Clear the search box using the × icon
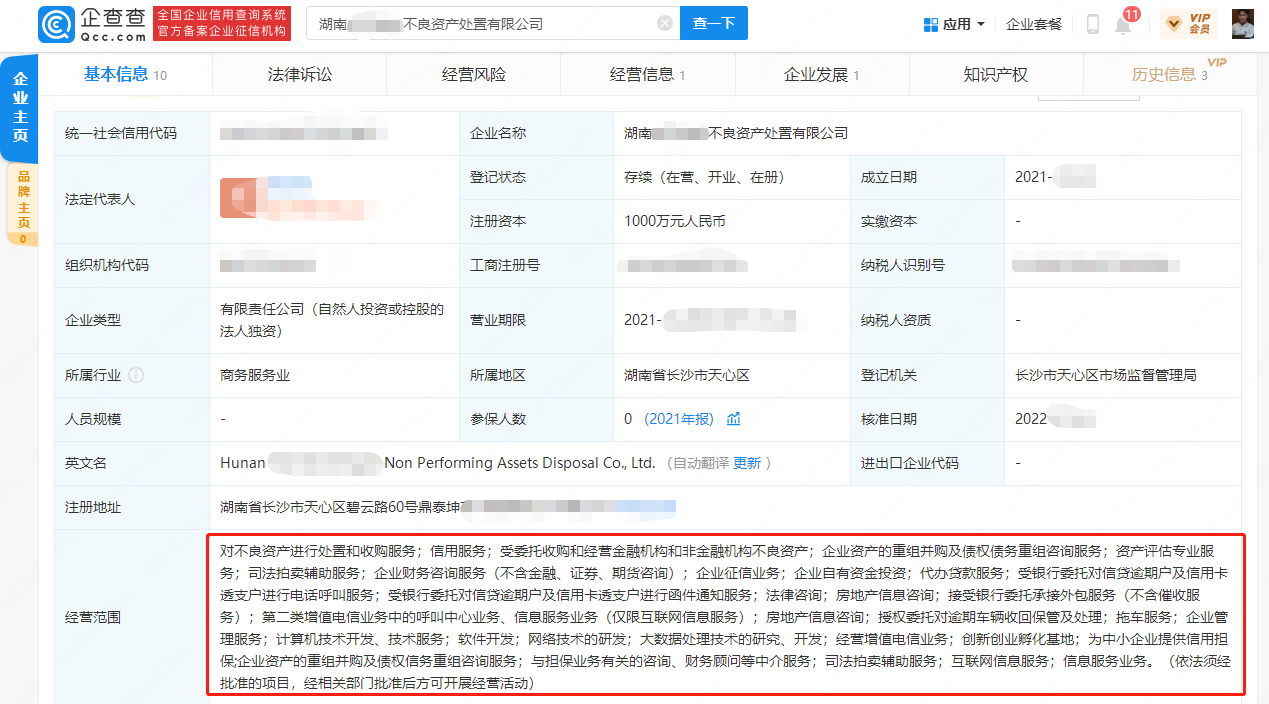The image size is (1269, 704). coord(664,22)
